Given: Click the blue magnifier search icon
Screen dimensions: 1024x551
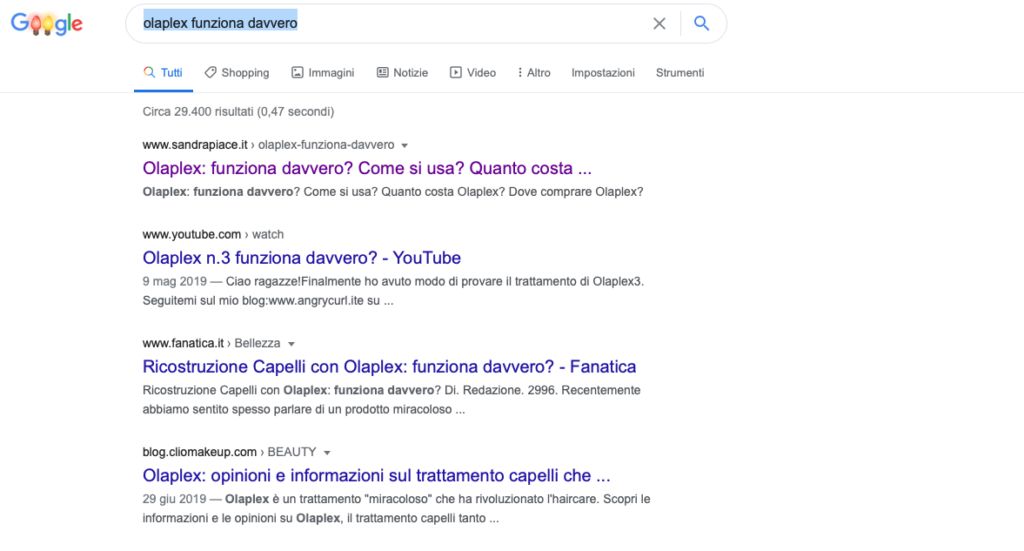Looking at the screenshot, I should click(701, 24).
